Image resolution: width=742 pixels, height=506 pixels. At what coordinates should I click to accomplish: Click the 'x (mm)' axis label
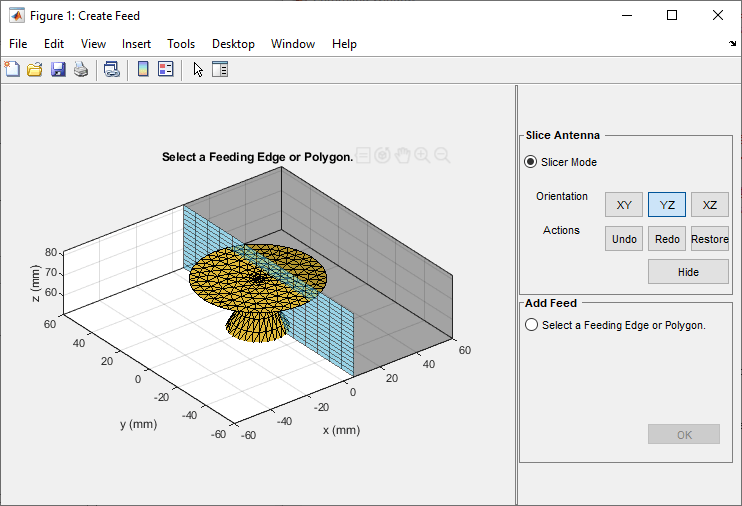(341, 430)
